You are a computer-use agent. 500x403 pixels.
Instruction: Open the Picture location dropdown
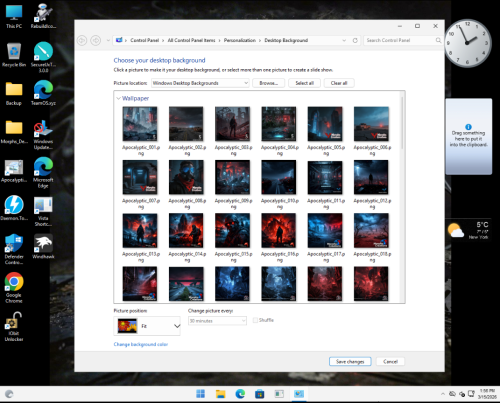click(x=200, y=83)
